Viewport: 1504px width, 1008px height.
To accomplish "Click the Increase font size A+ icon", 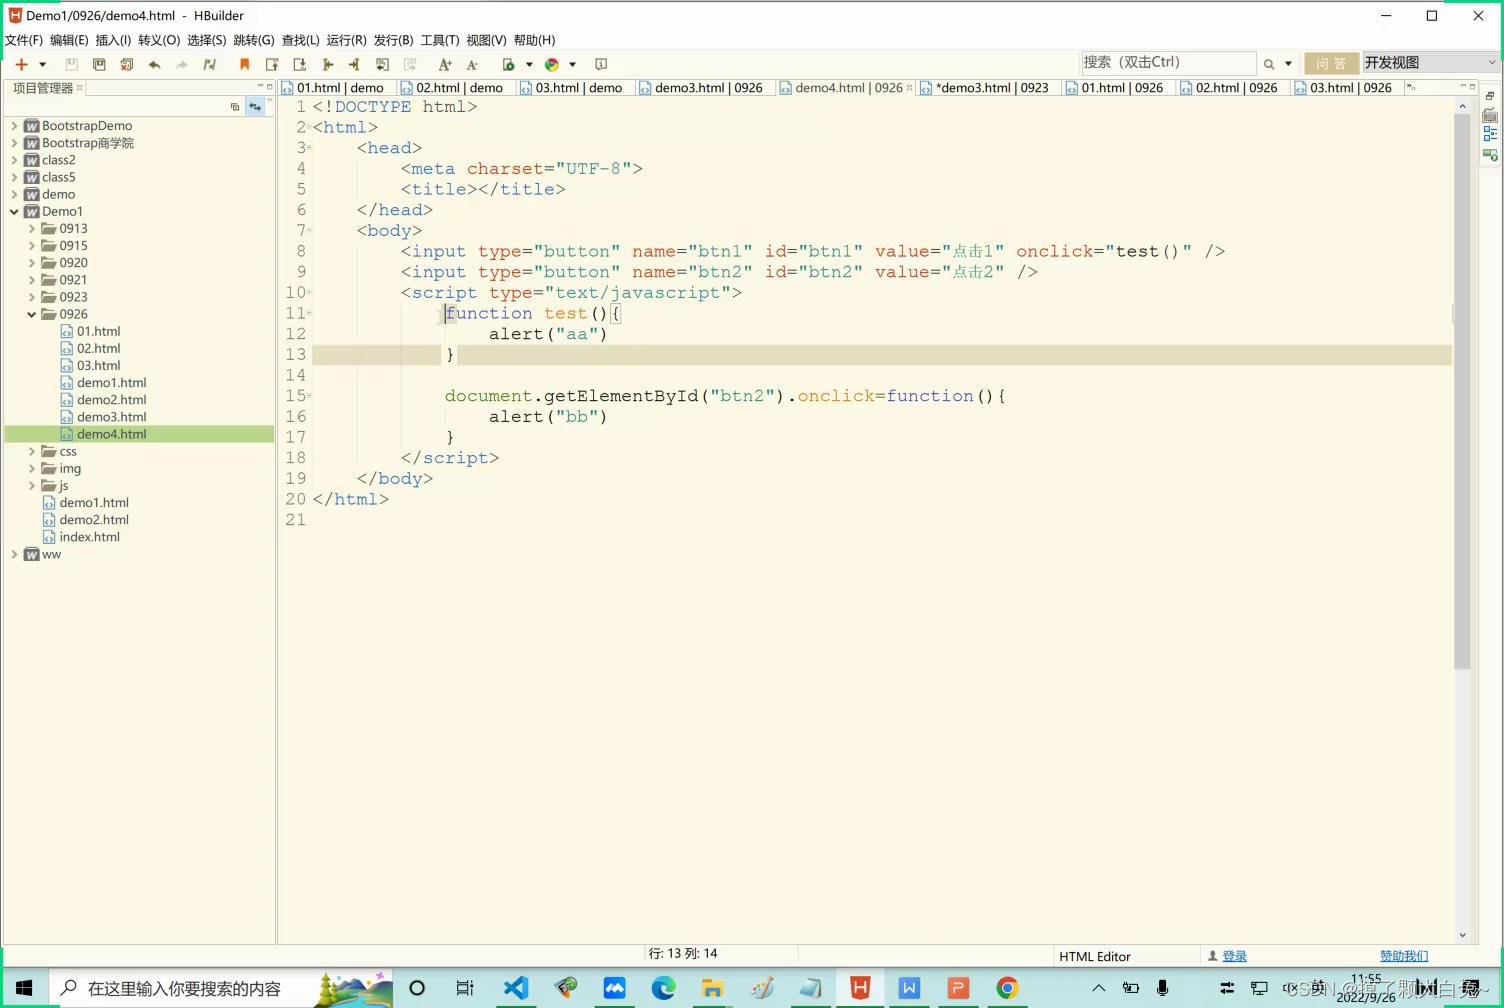I will (x=445, y=64).
